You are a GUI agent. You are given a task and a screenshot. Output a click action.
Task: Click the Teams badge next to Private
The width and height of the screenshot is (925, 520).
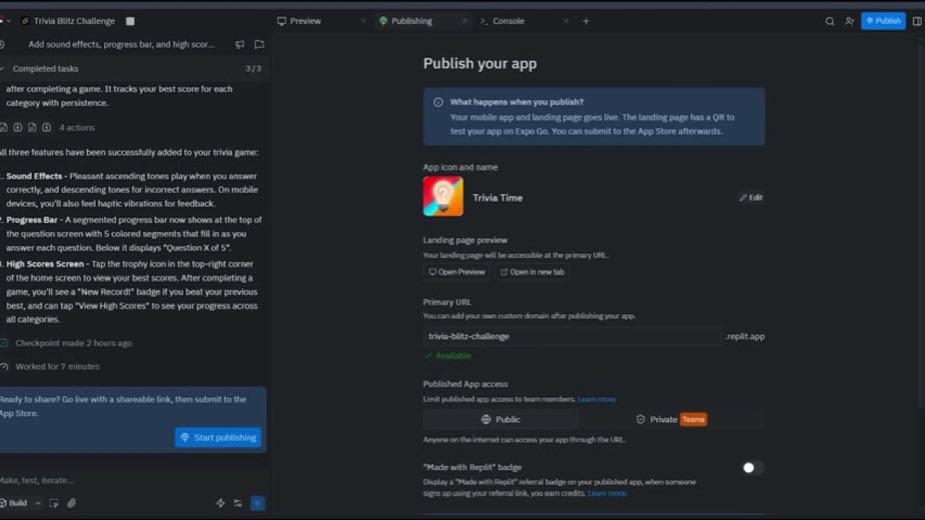[x=693, y=420]
